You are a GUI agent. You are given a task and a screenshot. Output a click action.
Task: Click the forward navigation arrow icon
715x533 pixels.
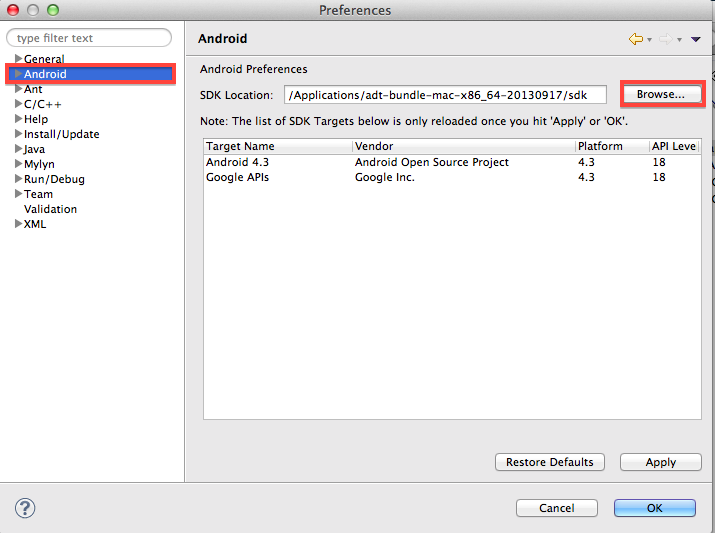[x=666, y=39]
